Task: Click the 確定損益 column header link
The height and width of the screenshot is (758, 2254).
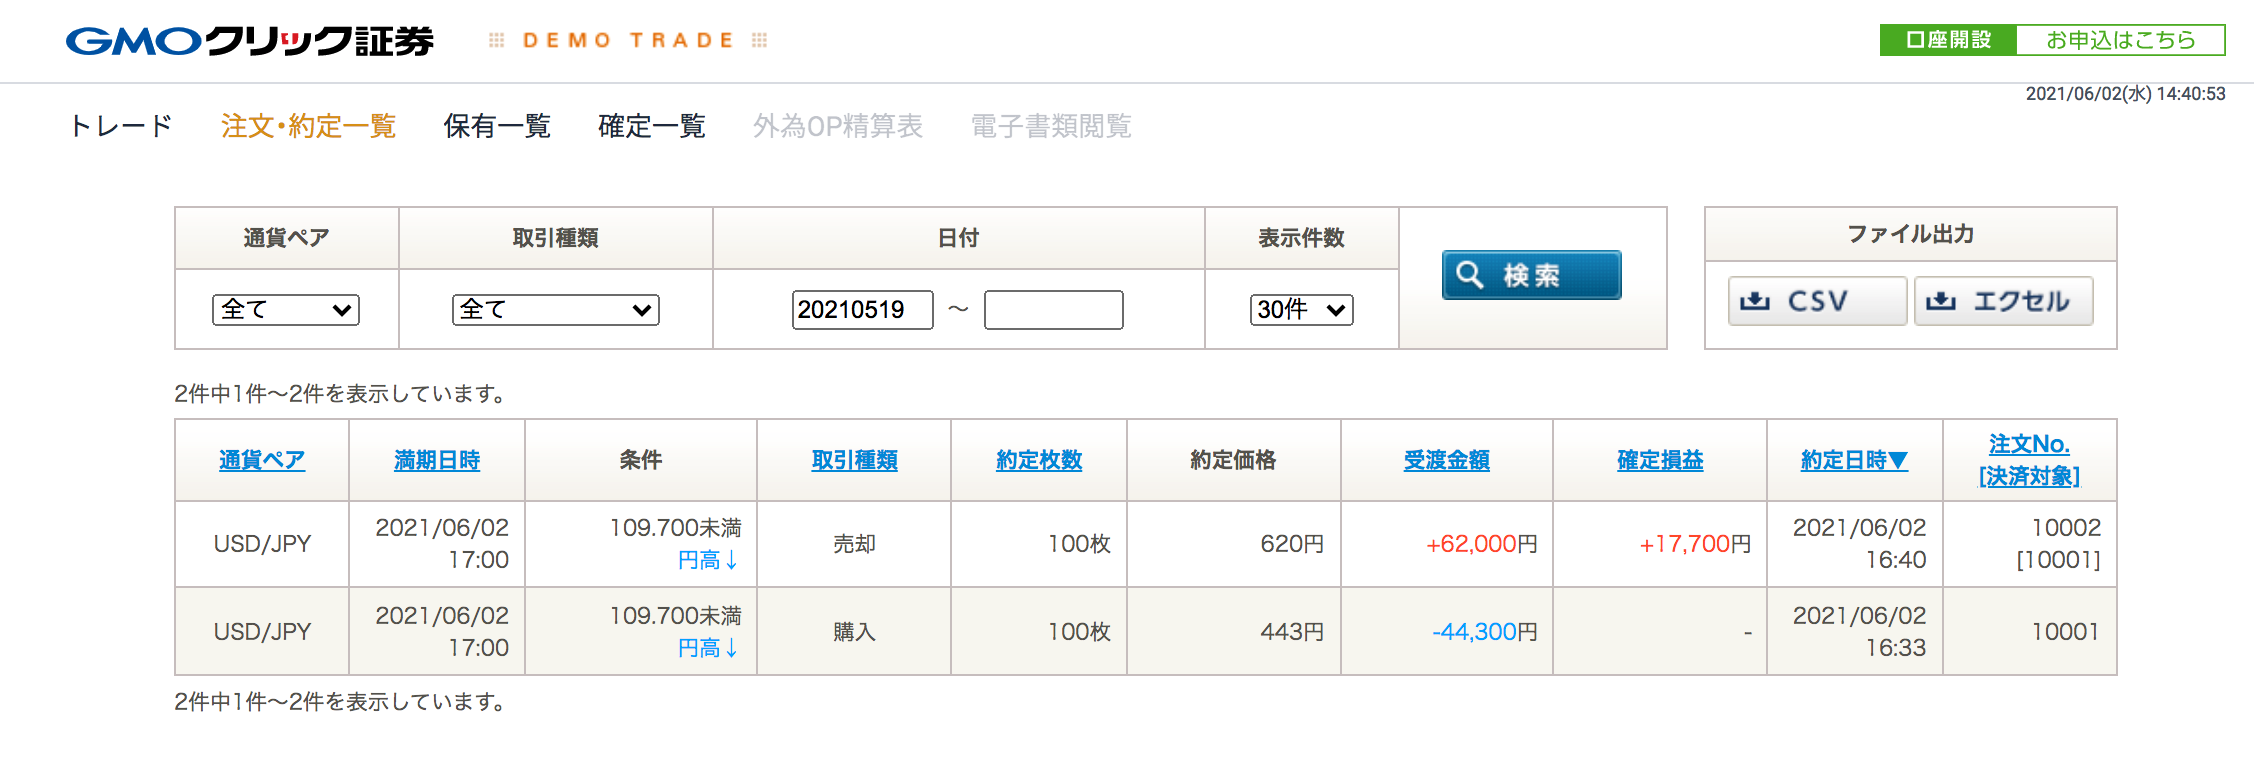Action: [x=1660, y=460]
